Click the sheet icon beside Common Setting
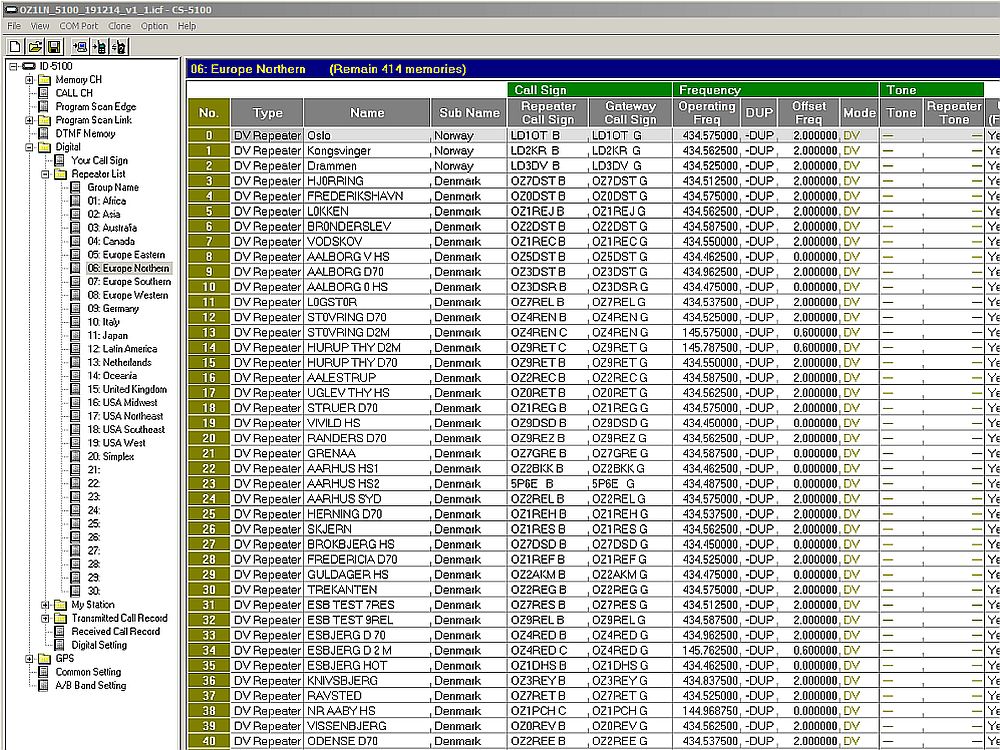The width and height of the screenshot is (1000, 750). [x=44, y=672]
